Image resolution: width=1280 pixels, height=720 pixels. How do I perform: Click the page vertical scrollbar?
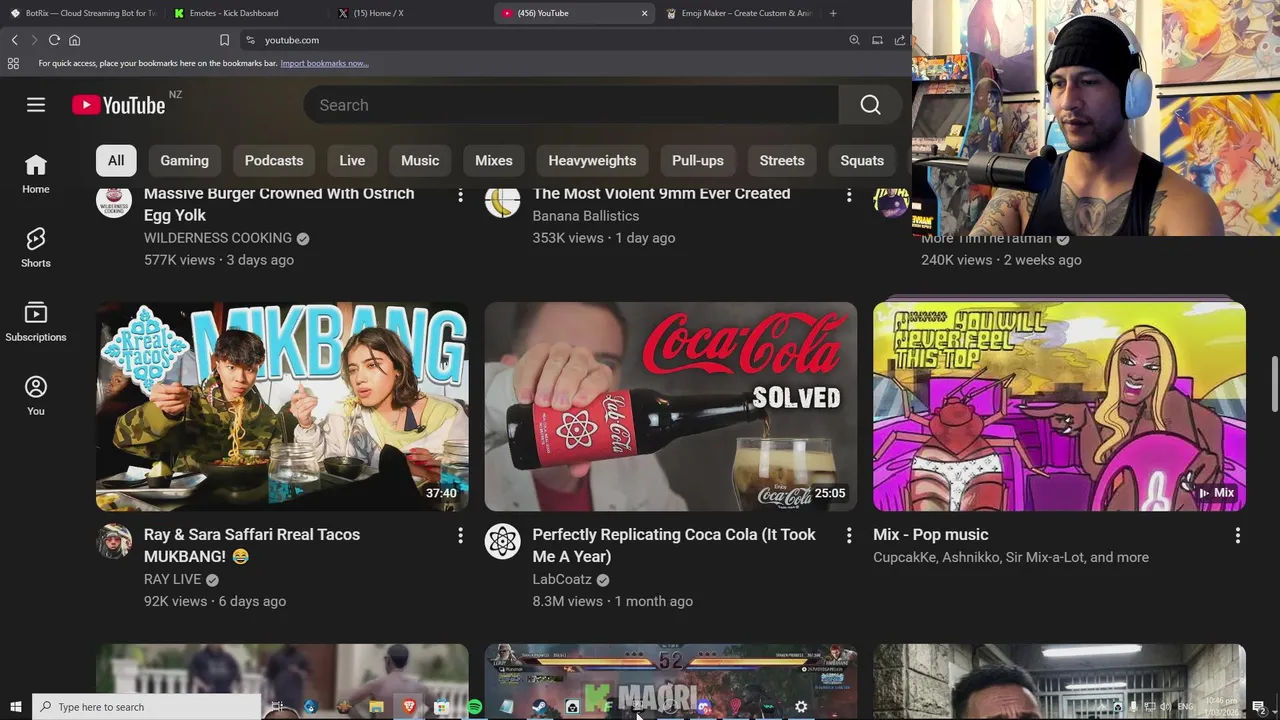click(1274, 383)
